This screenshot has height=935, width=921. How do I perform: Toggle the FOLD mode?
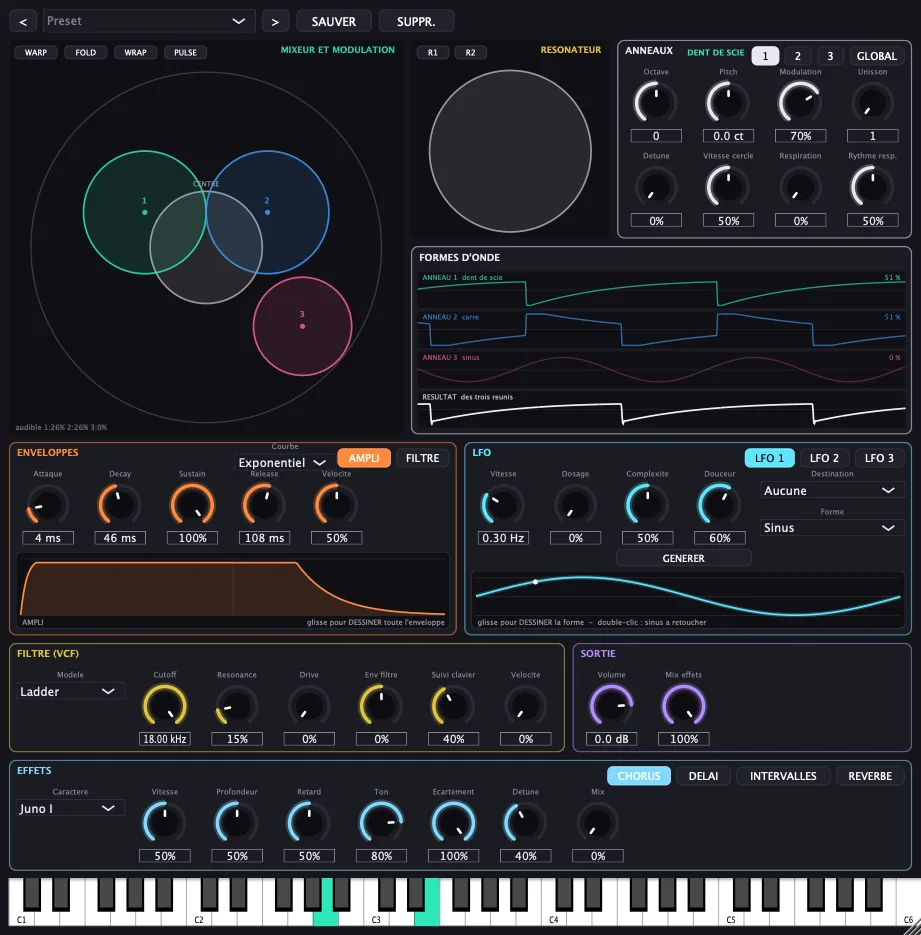pyautogui.click(x=85, y=52)
